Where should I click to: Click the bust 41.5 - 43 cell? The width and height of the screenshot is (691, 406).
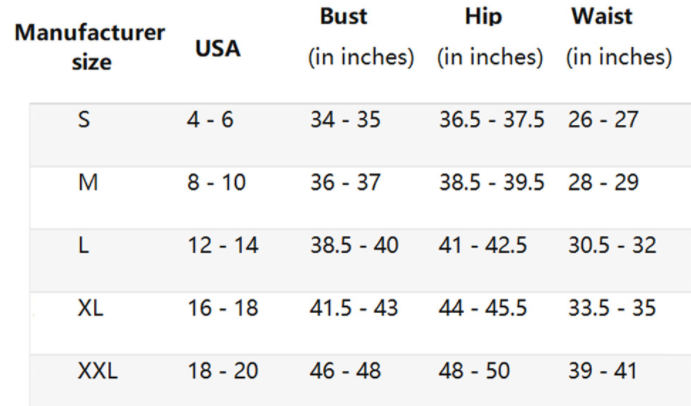click(x=354, y=309)
